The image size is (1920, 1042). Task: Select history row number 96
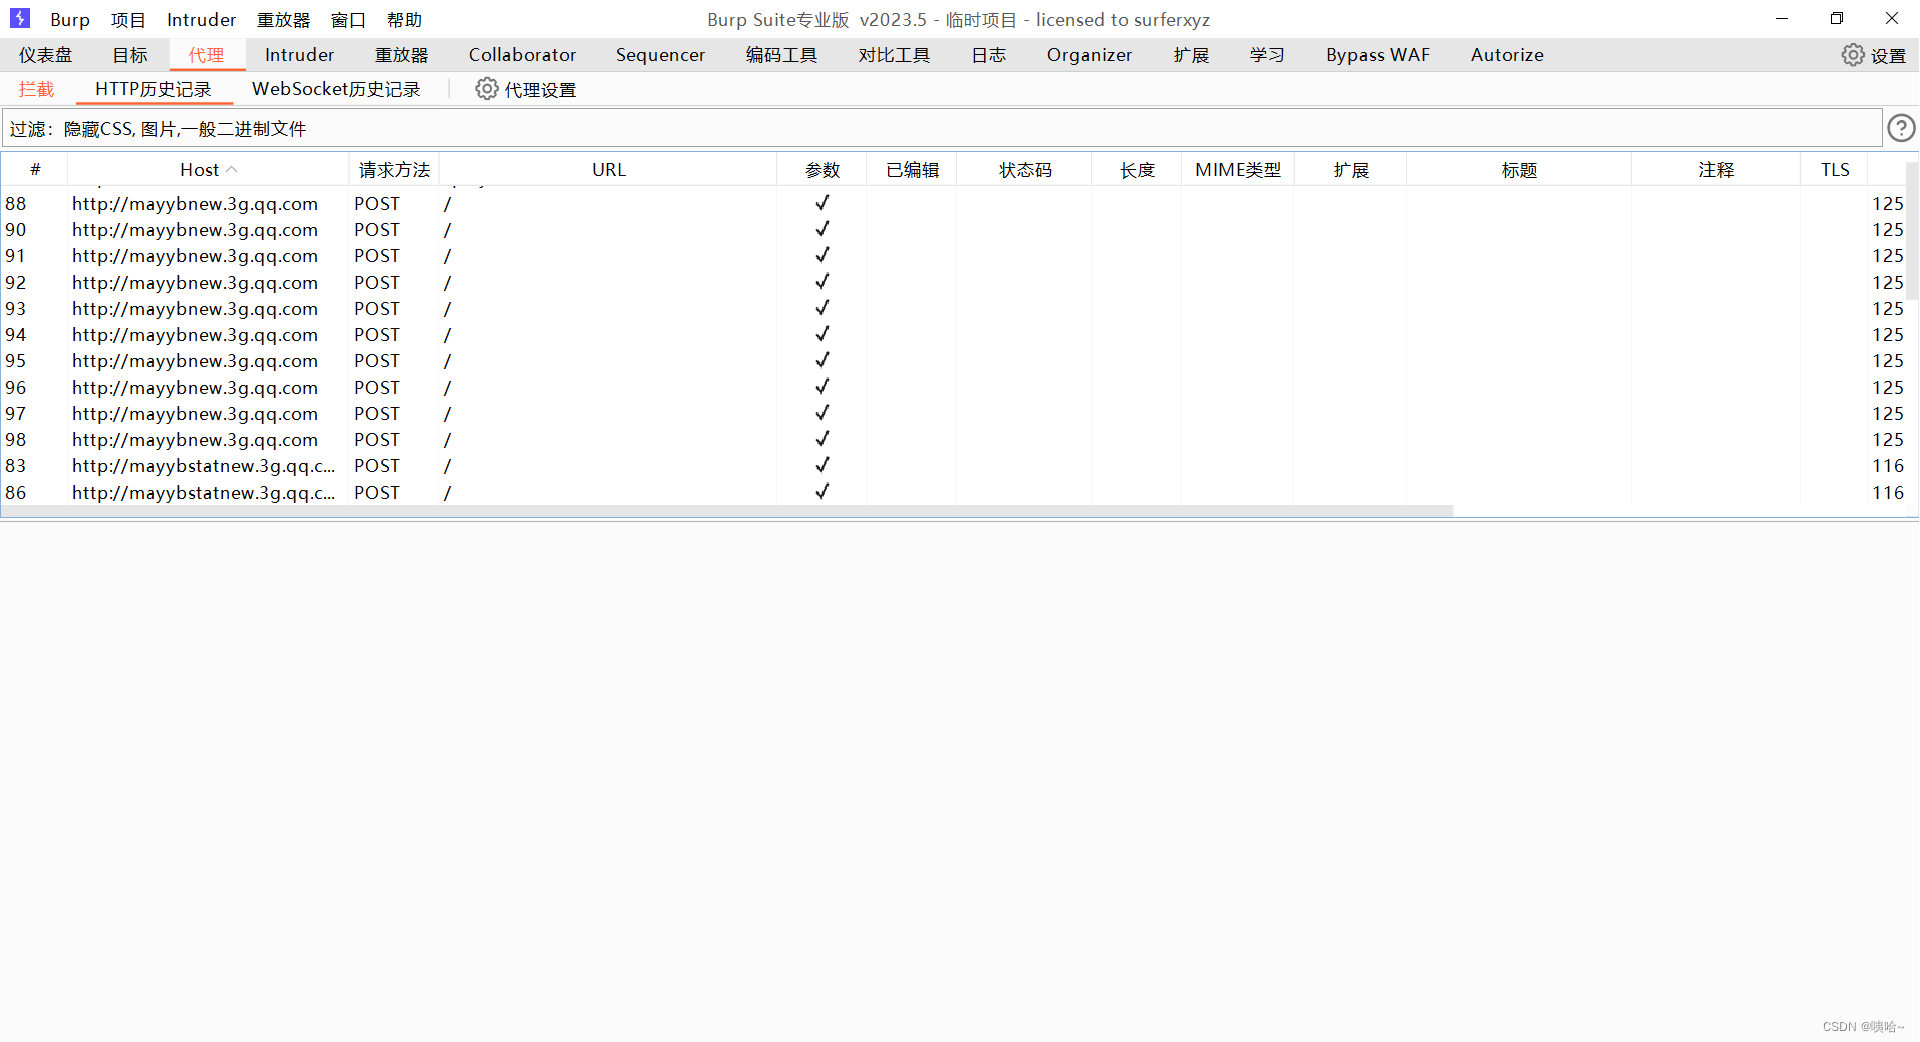click(954, 388)
